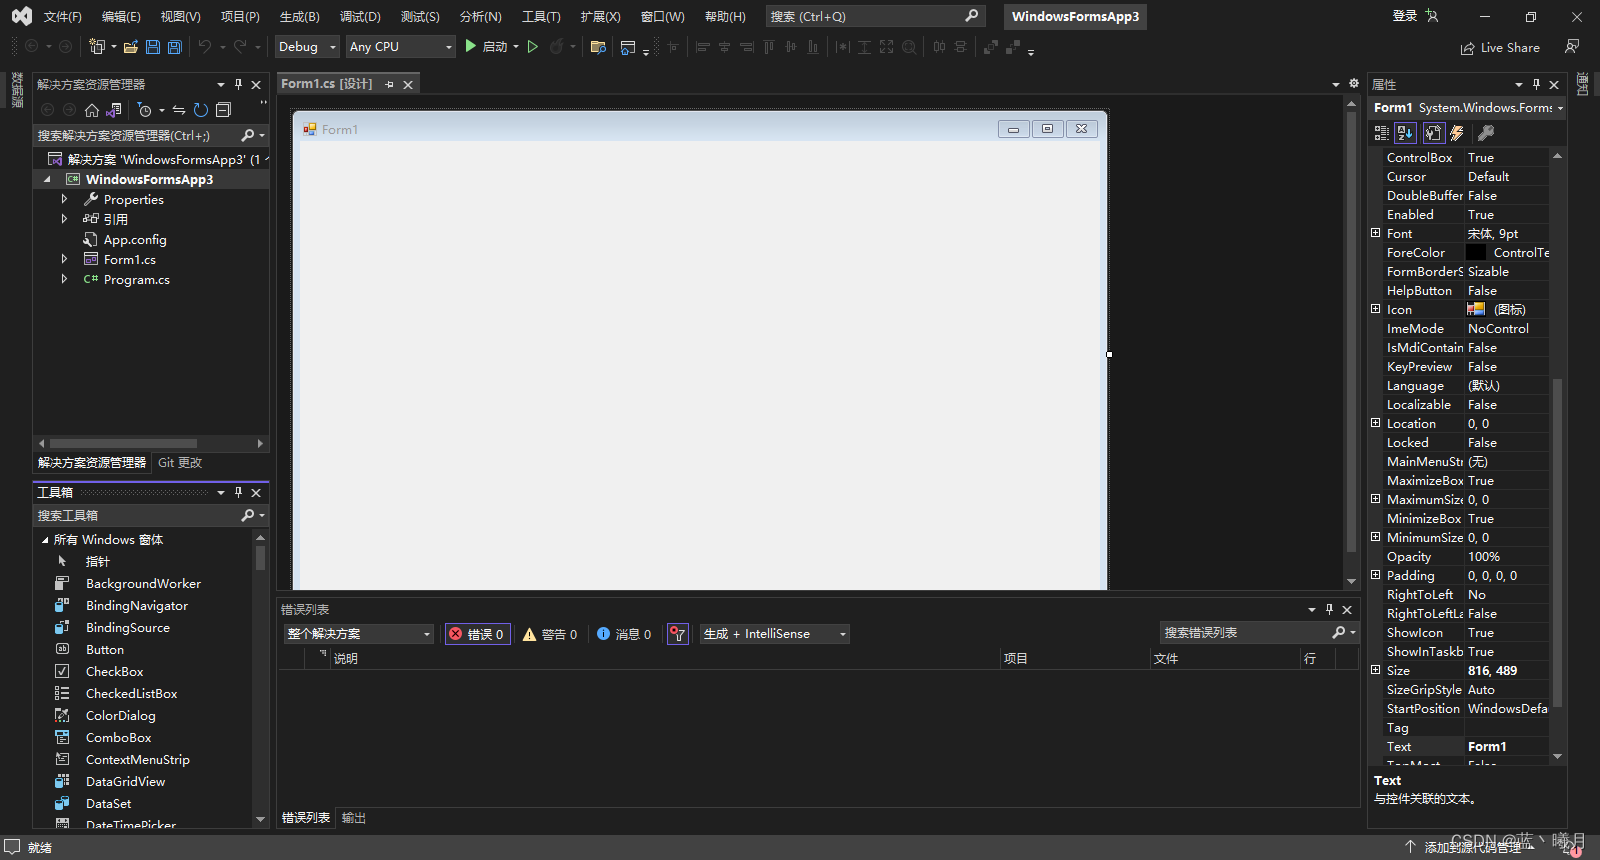Click the pin icon on the Form1.cs tab
The height and width of the screenshot is (860, 1600).
click(x=389, y=85)
